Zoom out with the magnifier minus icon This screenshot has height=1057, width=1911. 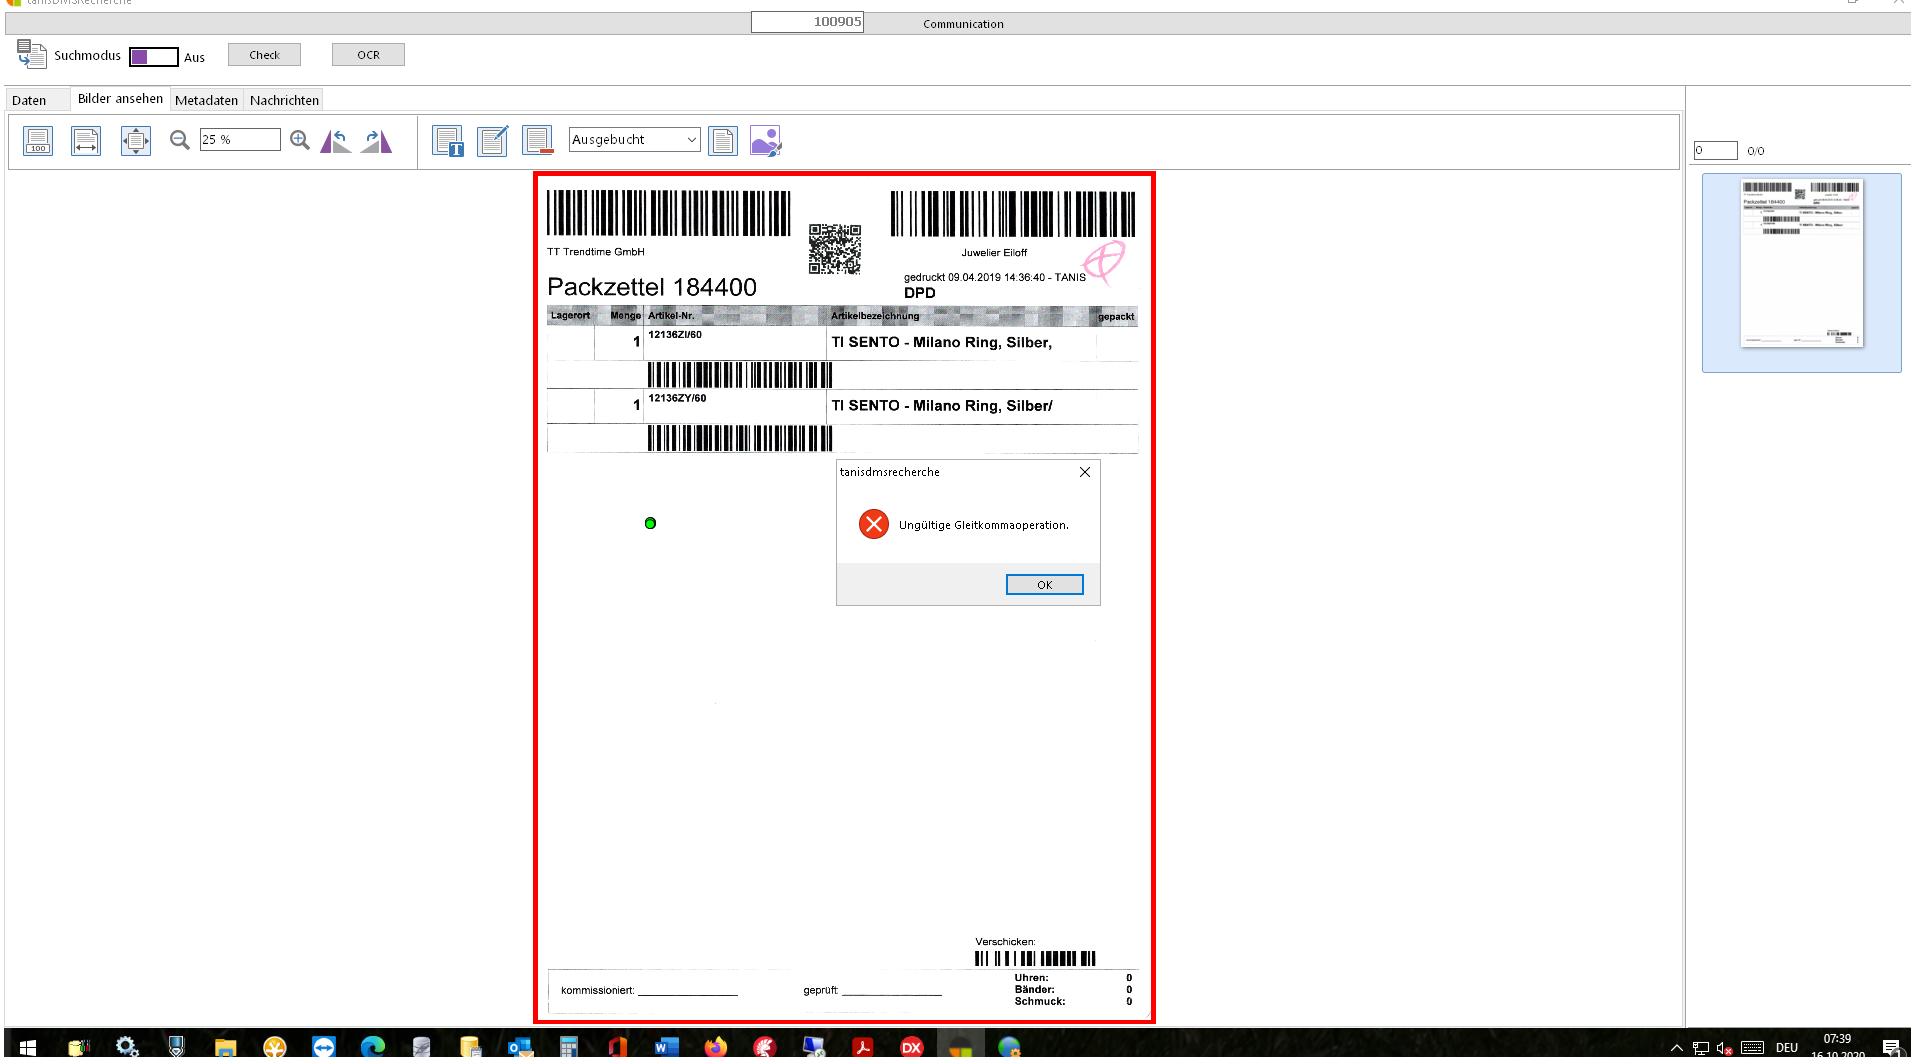(180, 140)
